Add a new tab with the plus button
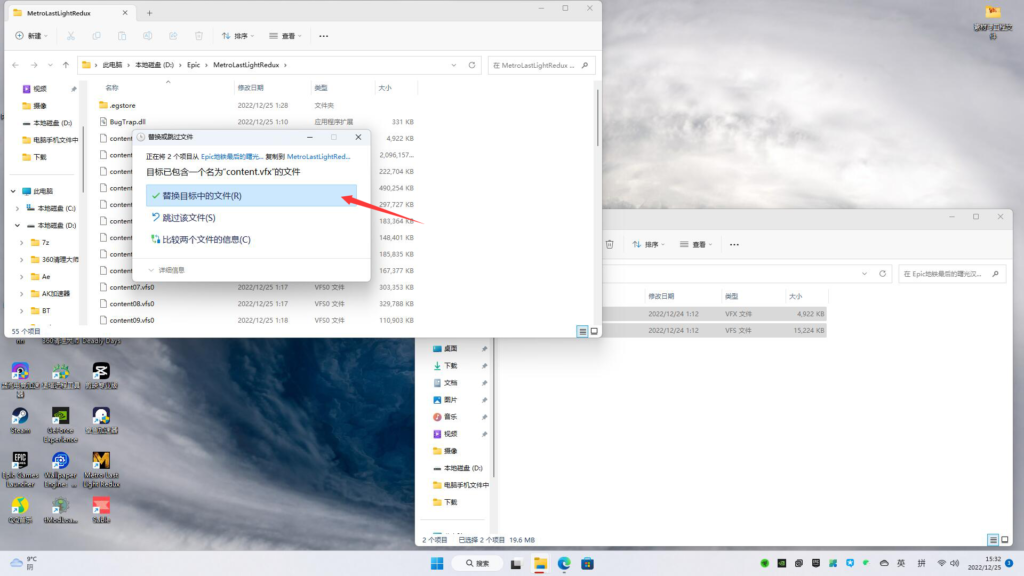This screenshot has width=1024, height=576. click(x=149, y=13)
